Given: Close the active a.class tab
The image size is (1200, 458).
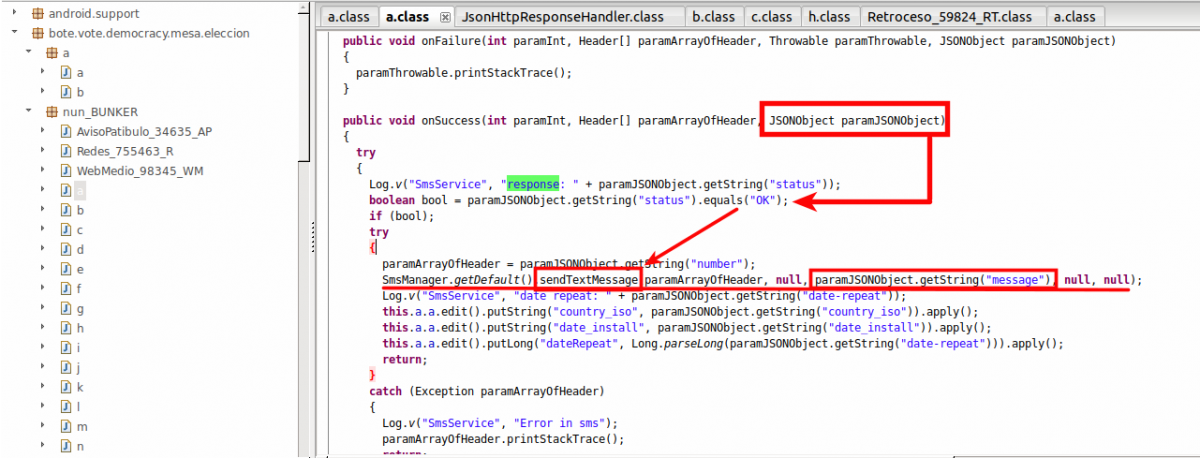Looking at the screenshot, I should (x=445, y=17).
